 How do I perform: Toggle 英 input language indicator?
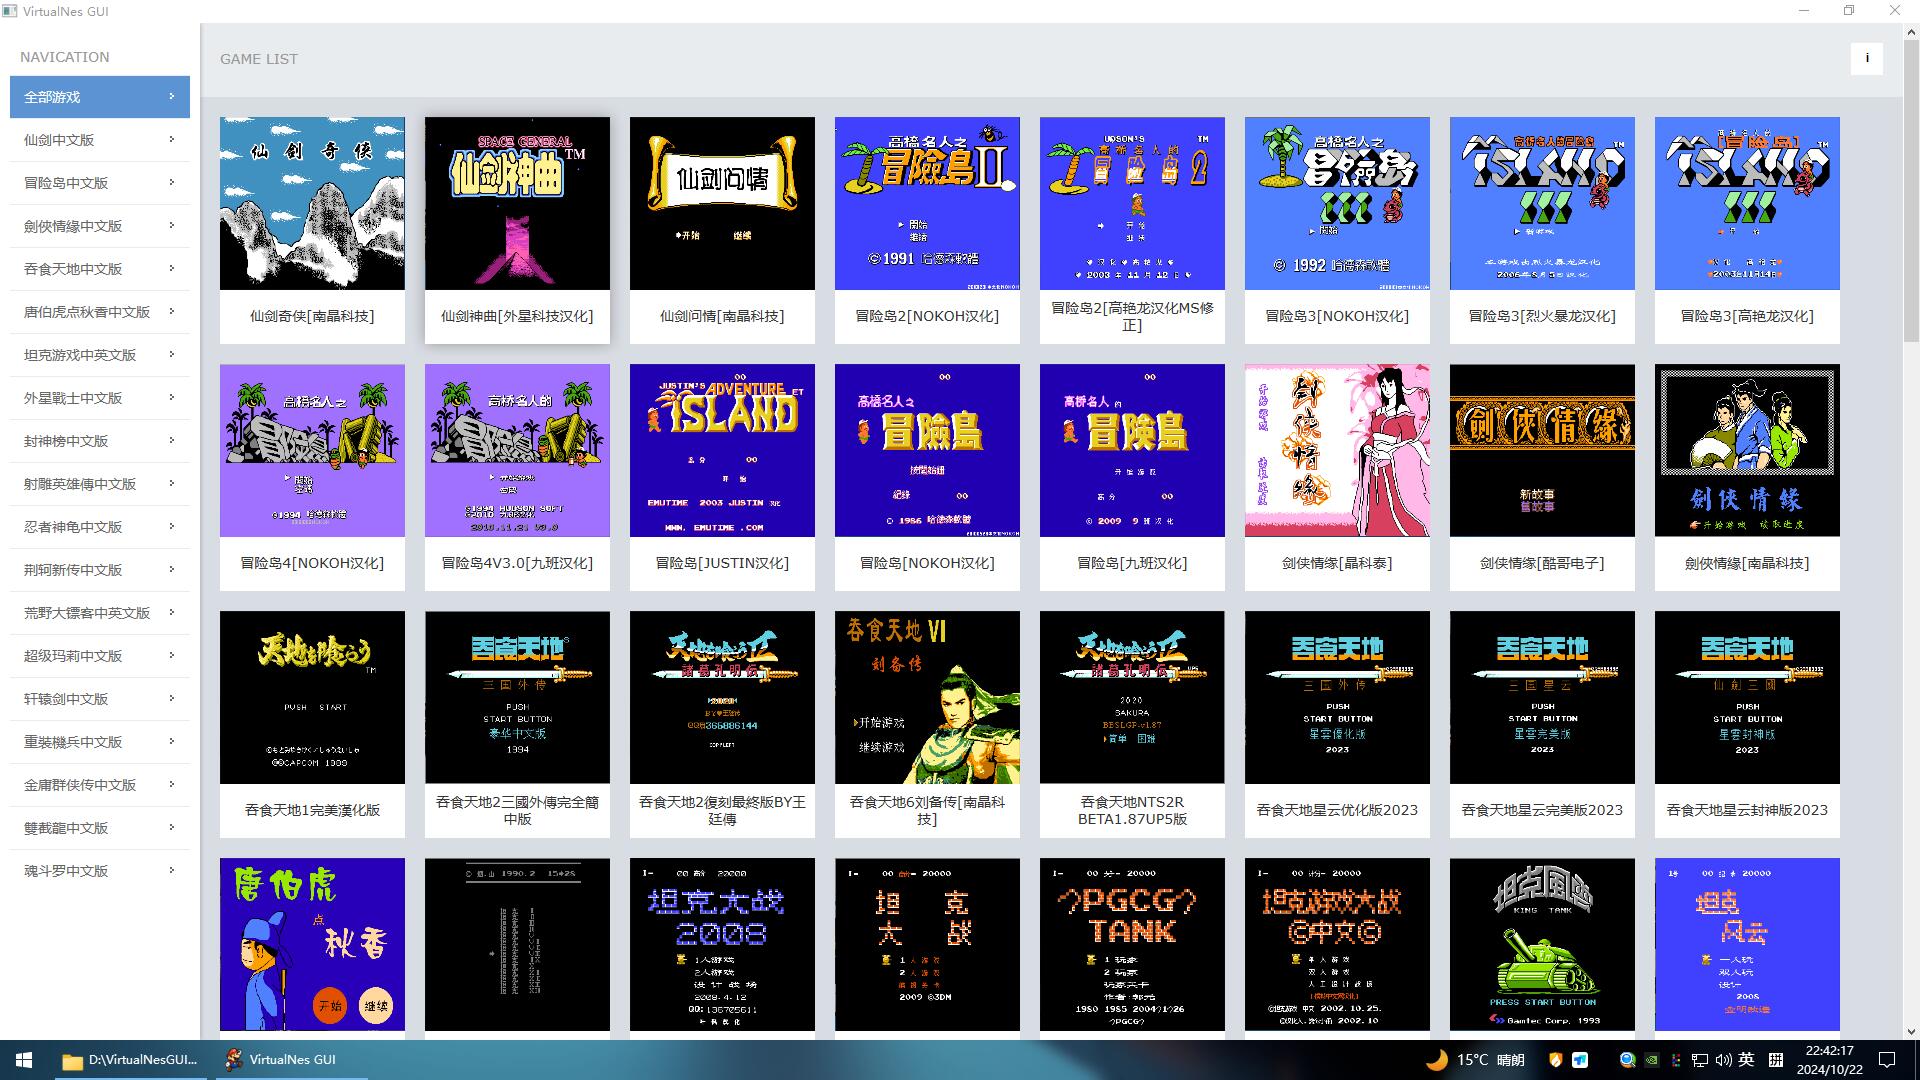click(x=1746, y=1060)
